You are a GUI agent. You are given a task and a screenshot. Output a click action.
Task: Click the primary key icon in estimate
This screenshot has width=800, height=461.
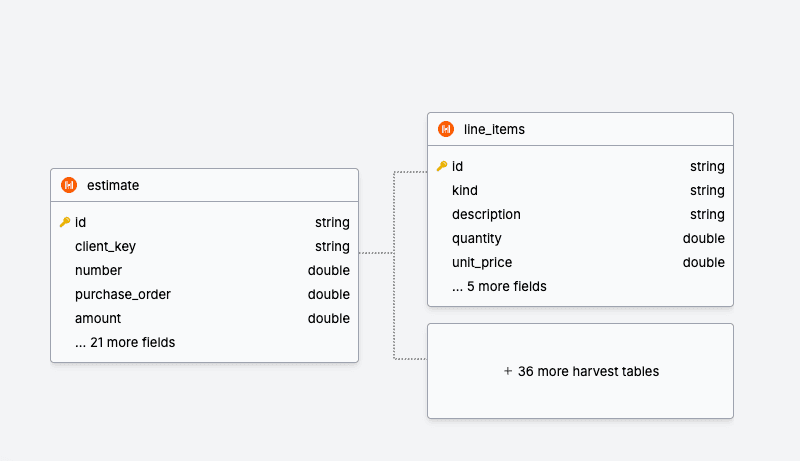(x=65, y=223)
